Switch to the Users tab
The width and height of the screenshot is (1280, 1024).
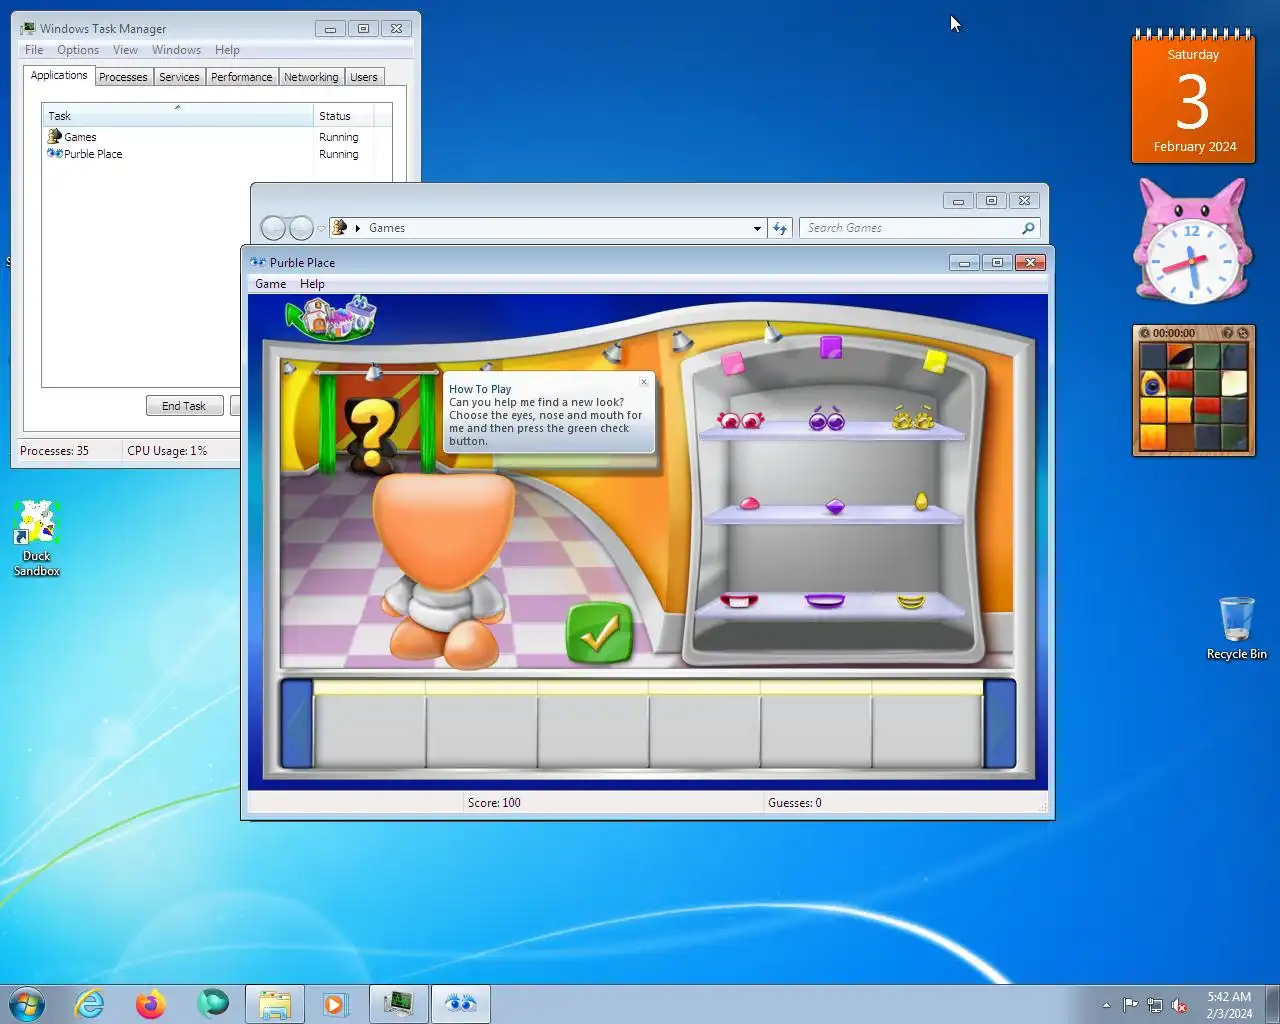pyautogui.click(x=364, y=77)
